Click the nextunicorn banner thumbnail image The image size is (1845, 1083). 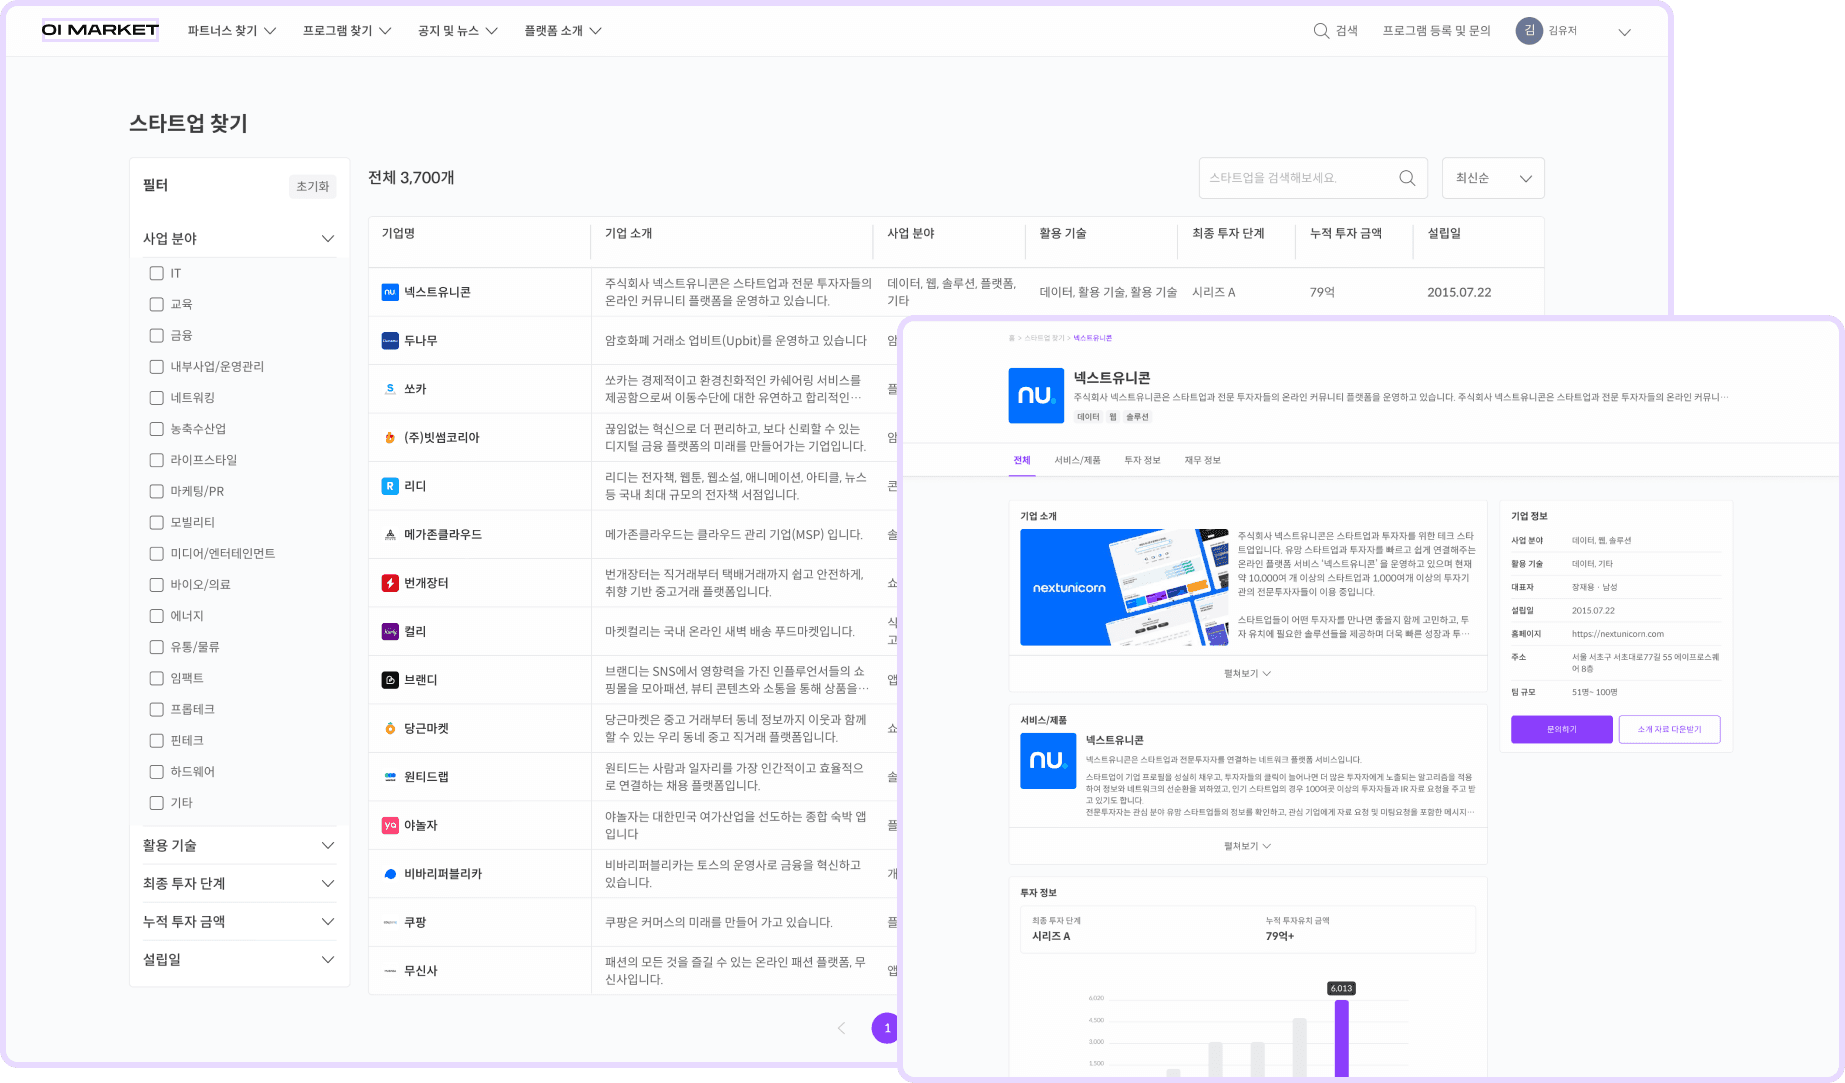tap(1124, 587)
